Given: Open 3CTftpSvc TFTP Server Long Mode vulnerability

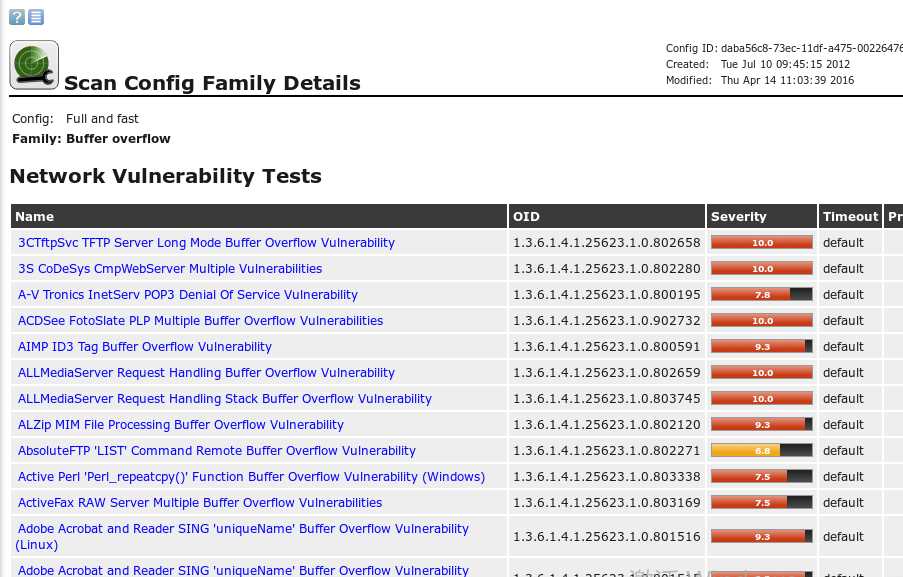Looking at the screenshot, I should coord(206,243).
